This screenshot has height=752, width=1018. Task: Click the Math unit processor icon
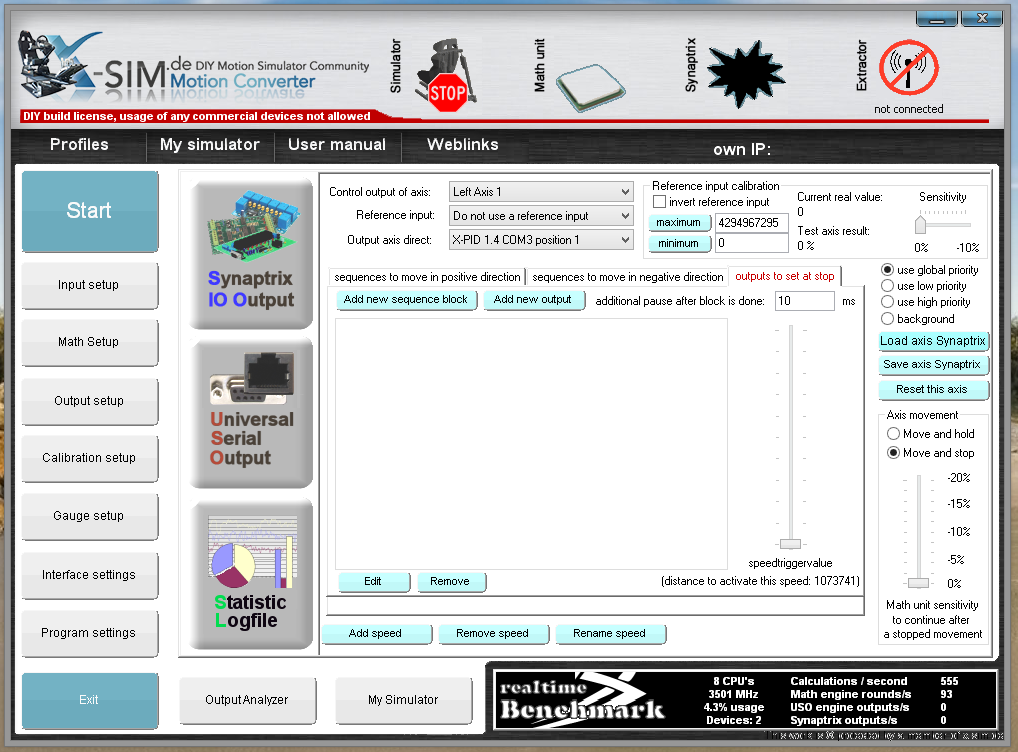592,81
